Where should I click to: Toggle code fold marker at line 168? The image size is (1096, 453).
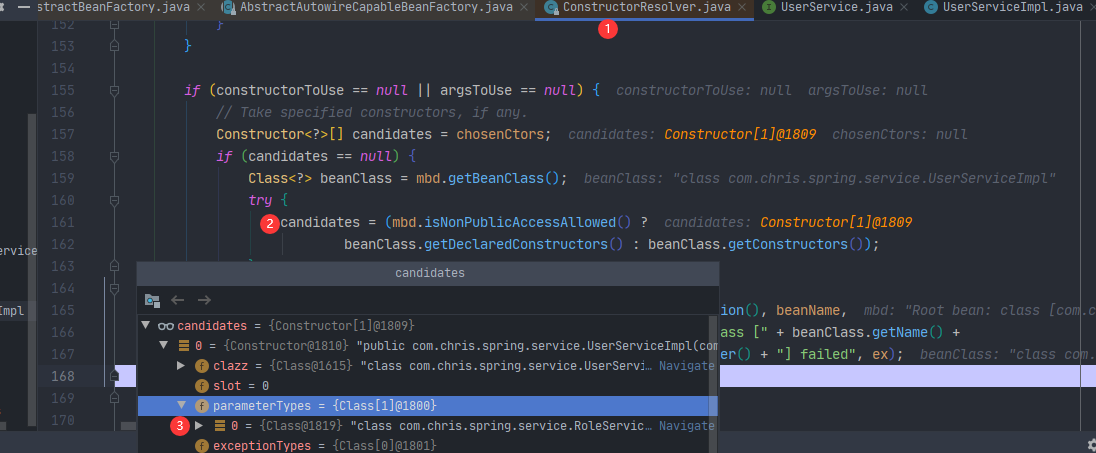(x=115, y=376)
